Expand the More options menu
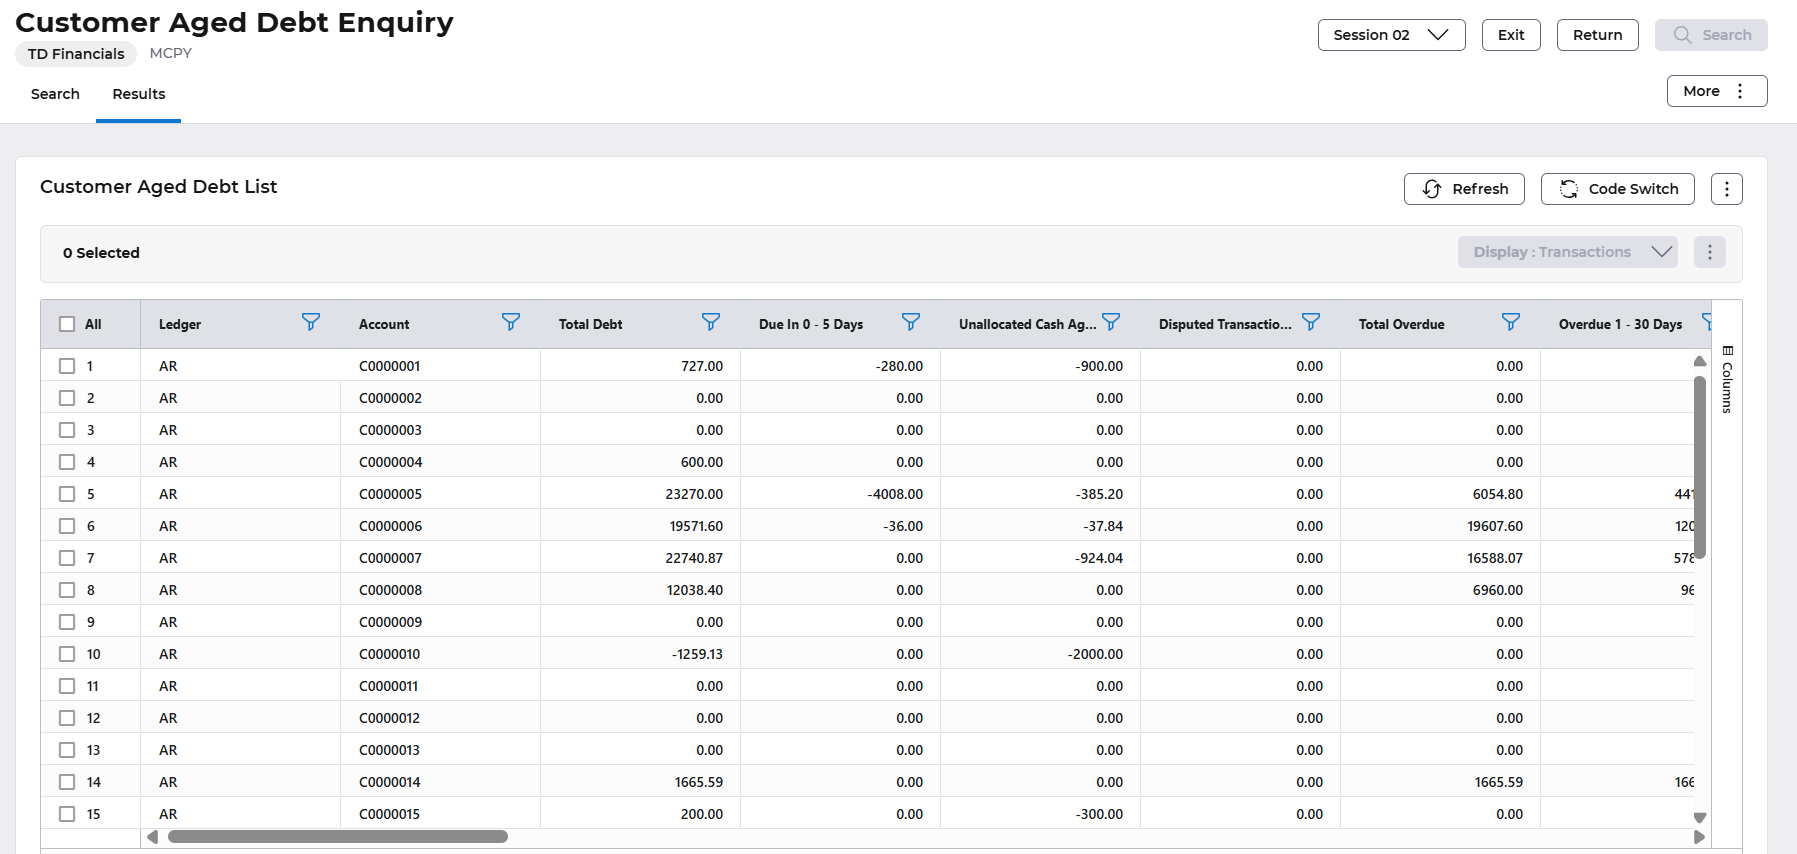The width and height of the screenshot is (1797, 854). coord(1716,91)
